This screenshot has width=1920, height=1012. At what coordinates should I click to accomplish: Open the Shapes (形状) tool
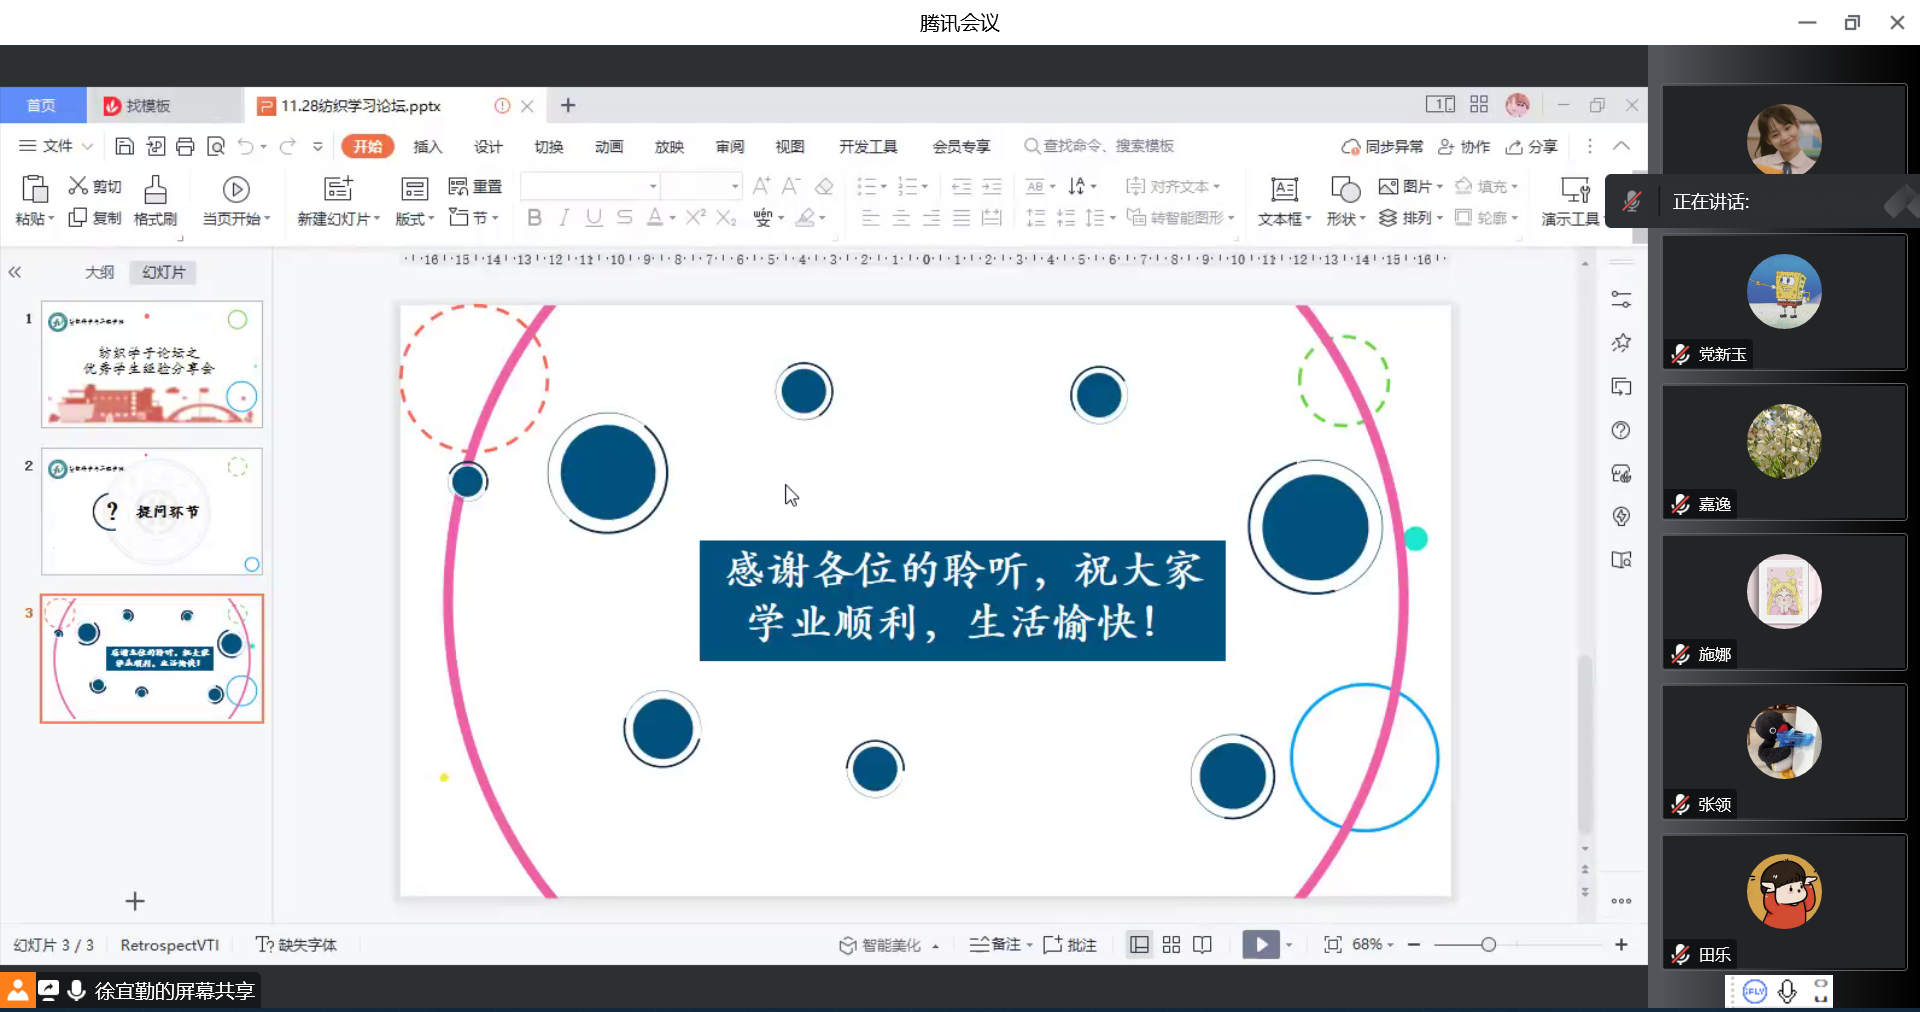1345,189
